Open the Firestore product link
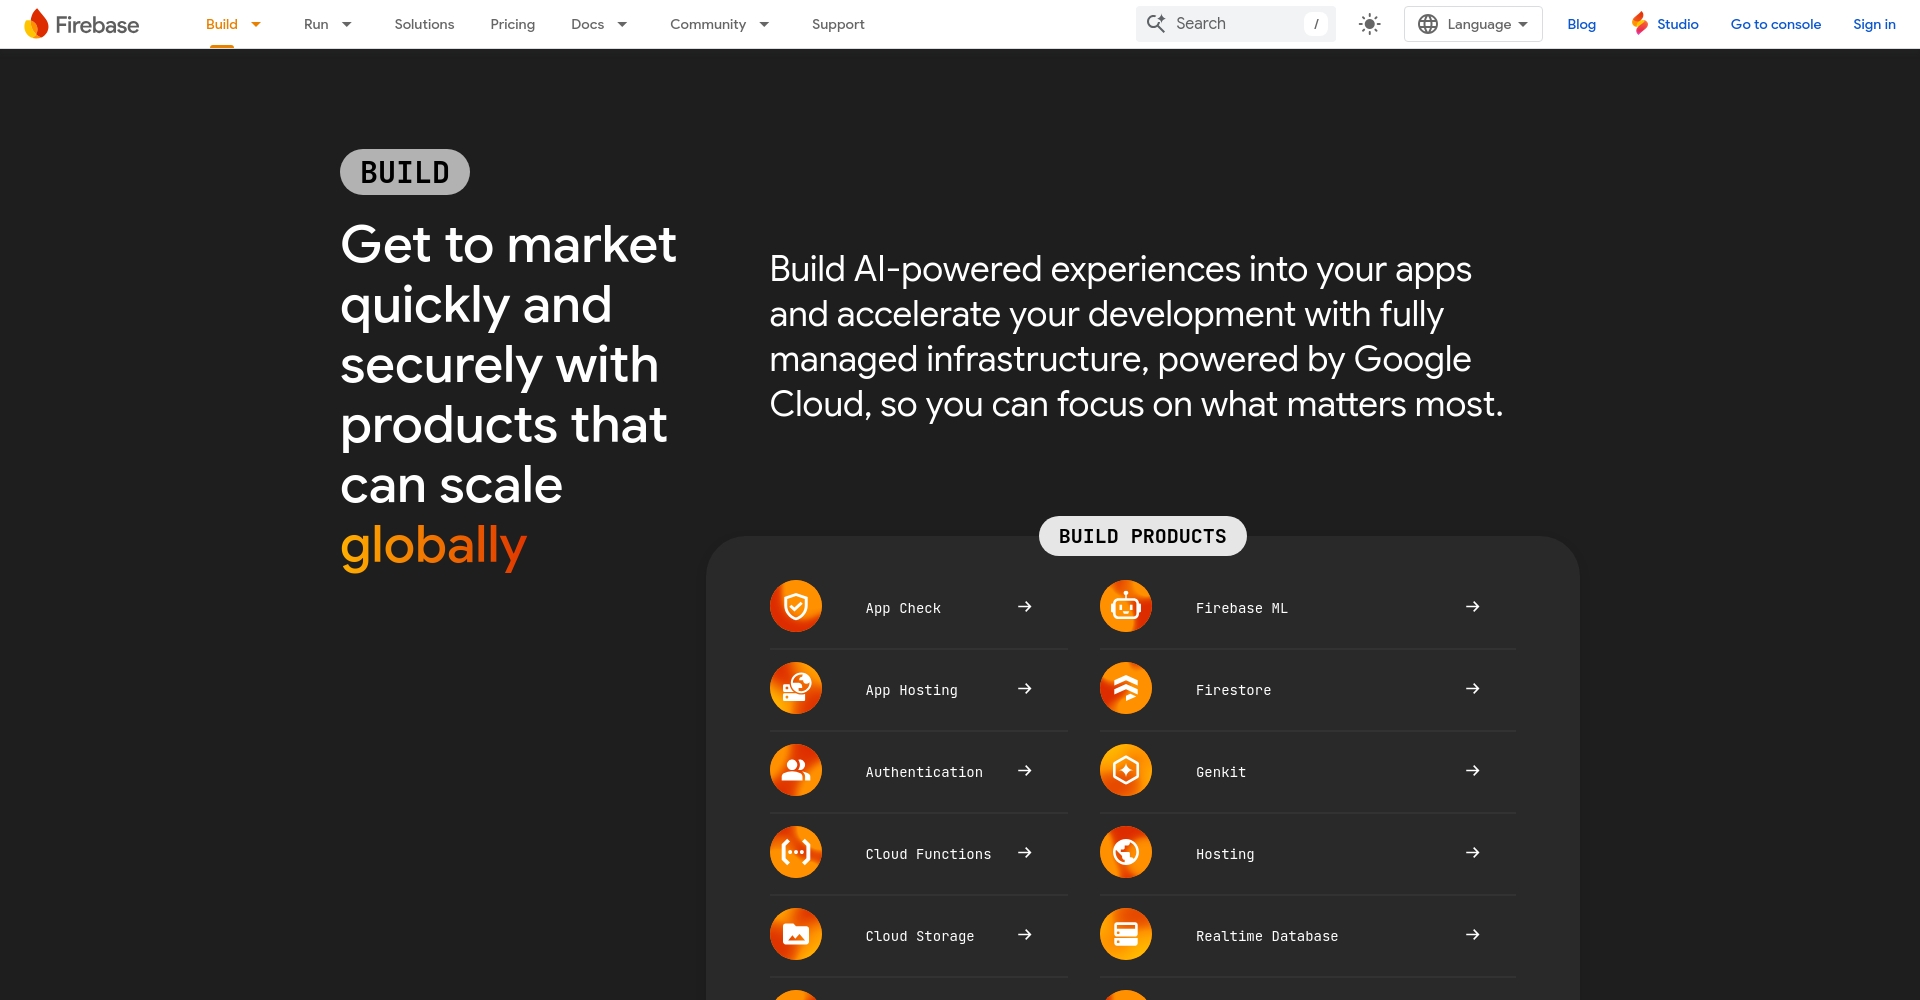The image size is (1920, 1000). 1234,690
